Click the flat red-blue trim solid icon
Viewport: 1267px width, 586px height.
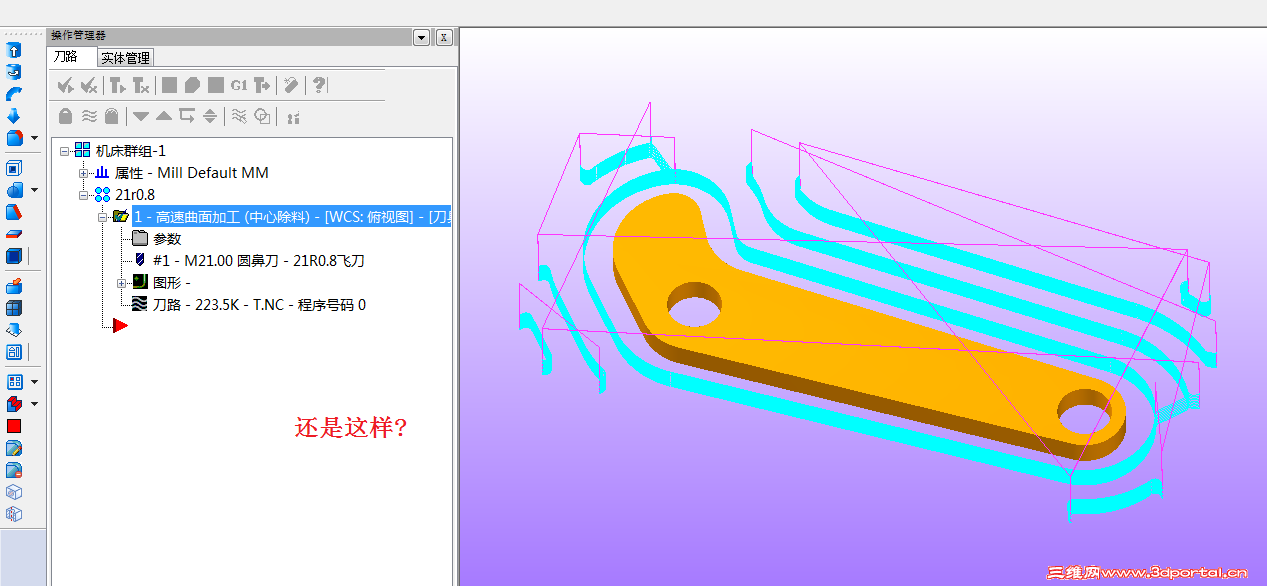tap(14, 234)
